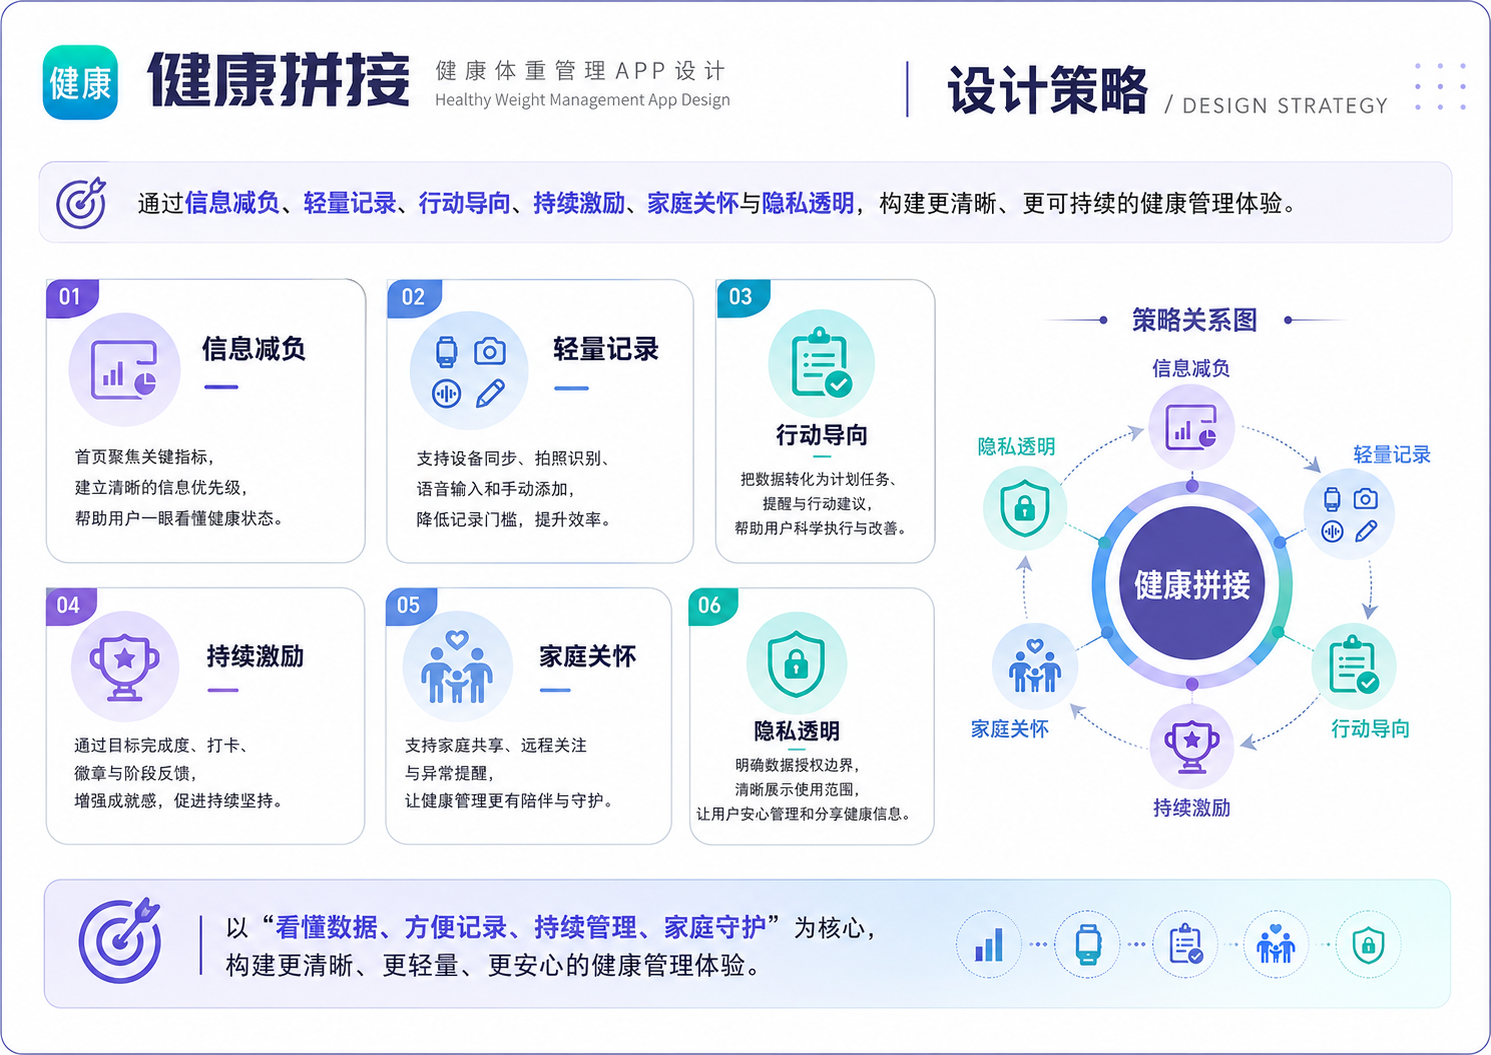Click the line '降低记录门槛，提升效率。'
The width and height of the screenshot is (1491, 1055).
[514, 520]
